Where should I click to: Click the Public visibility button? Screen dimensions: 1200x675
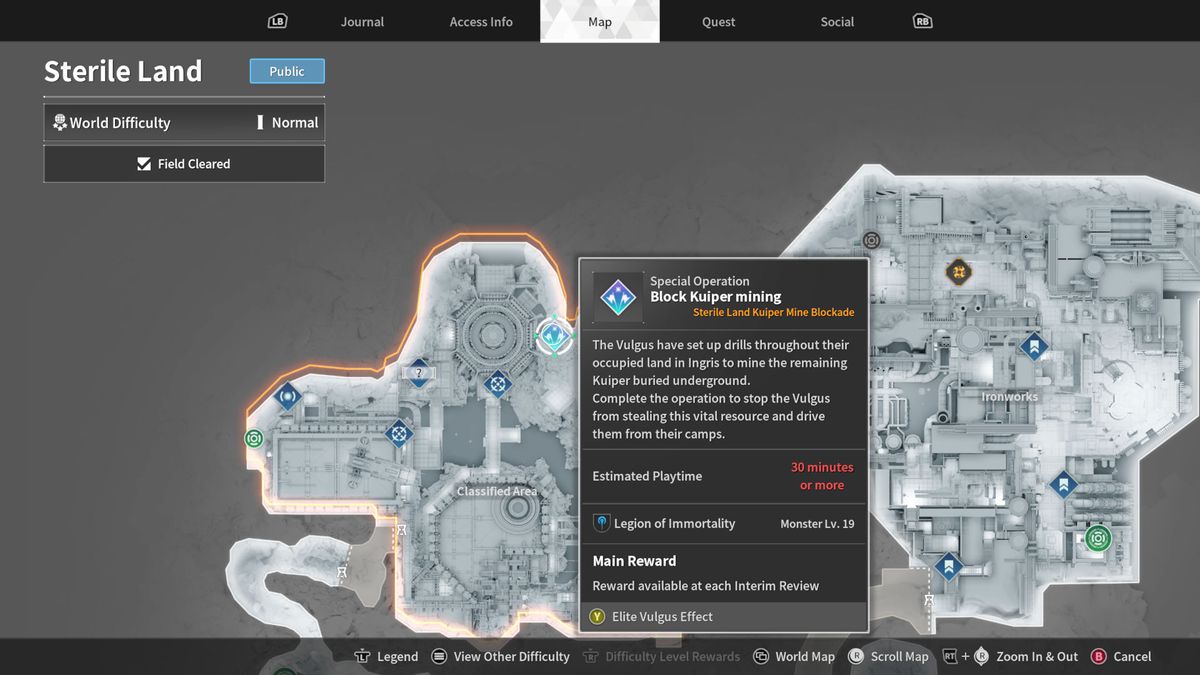pyautogui.click(x=287, y=70)
